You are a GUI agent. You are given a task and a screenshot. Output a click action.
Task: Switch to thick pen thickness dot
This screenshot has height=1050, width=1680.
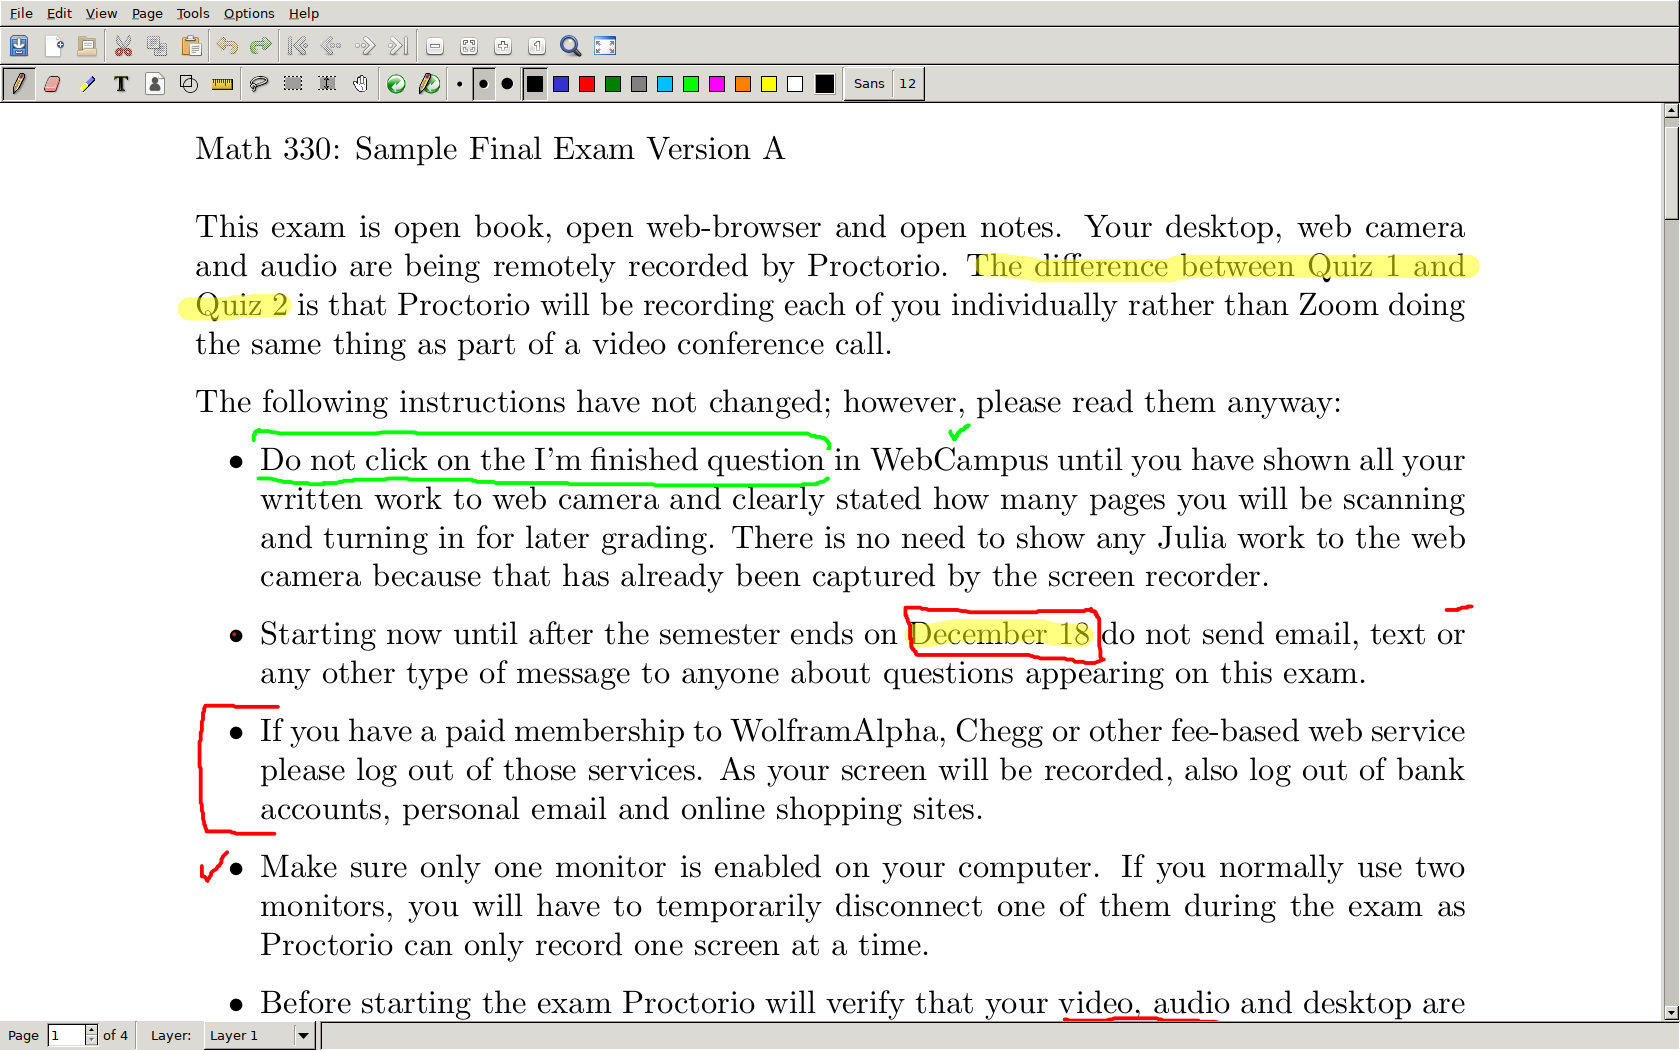coord(507,84)
